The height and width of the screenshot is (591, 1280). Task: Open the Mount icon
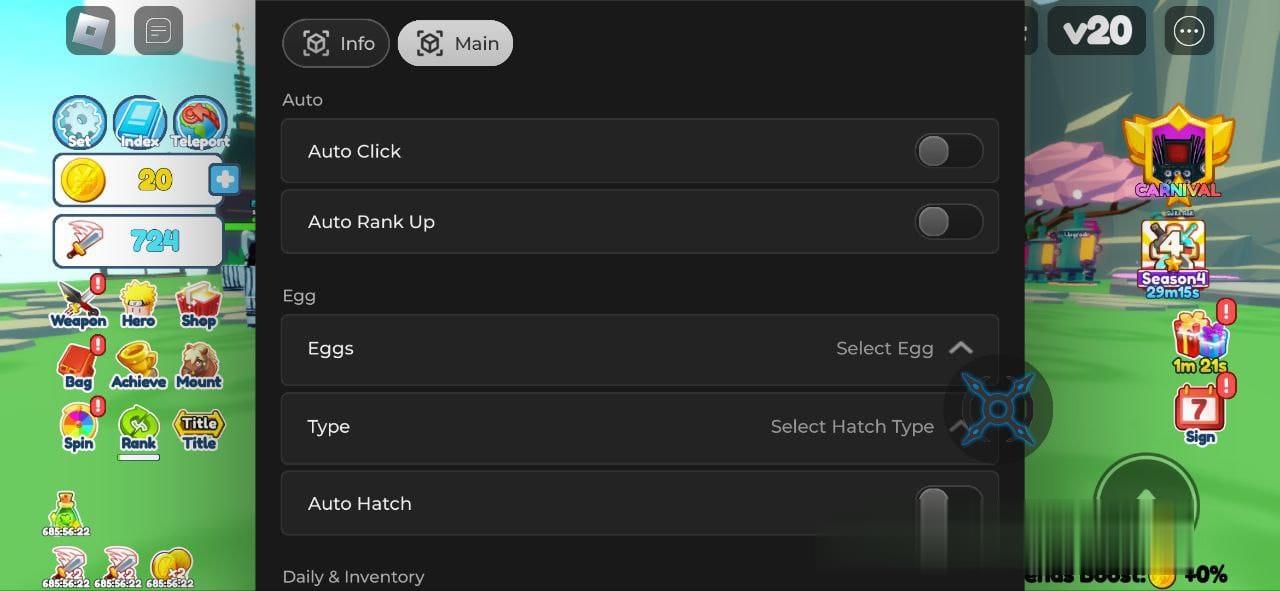click(x=198, y=365)
